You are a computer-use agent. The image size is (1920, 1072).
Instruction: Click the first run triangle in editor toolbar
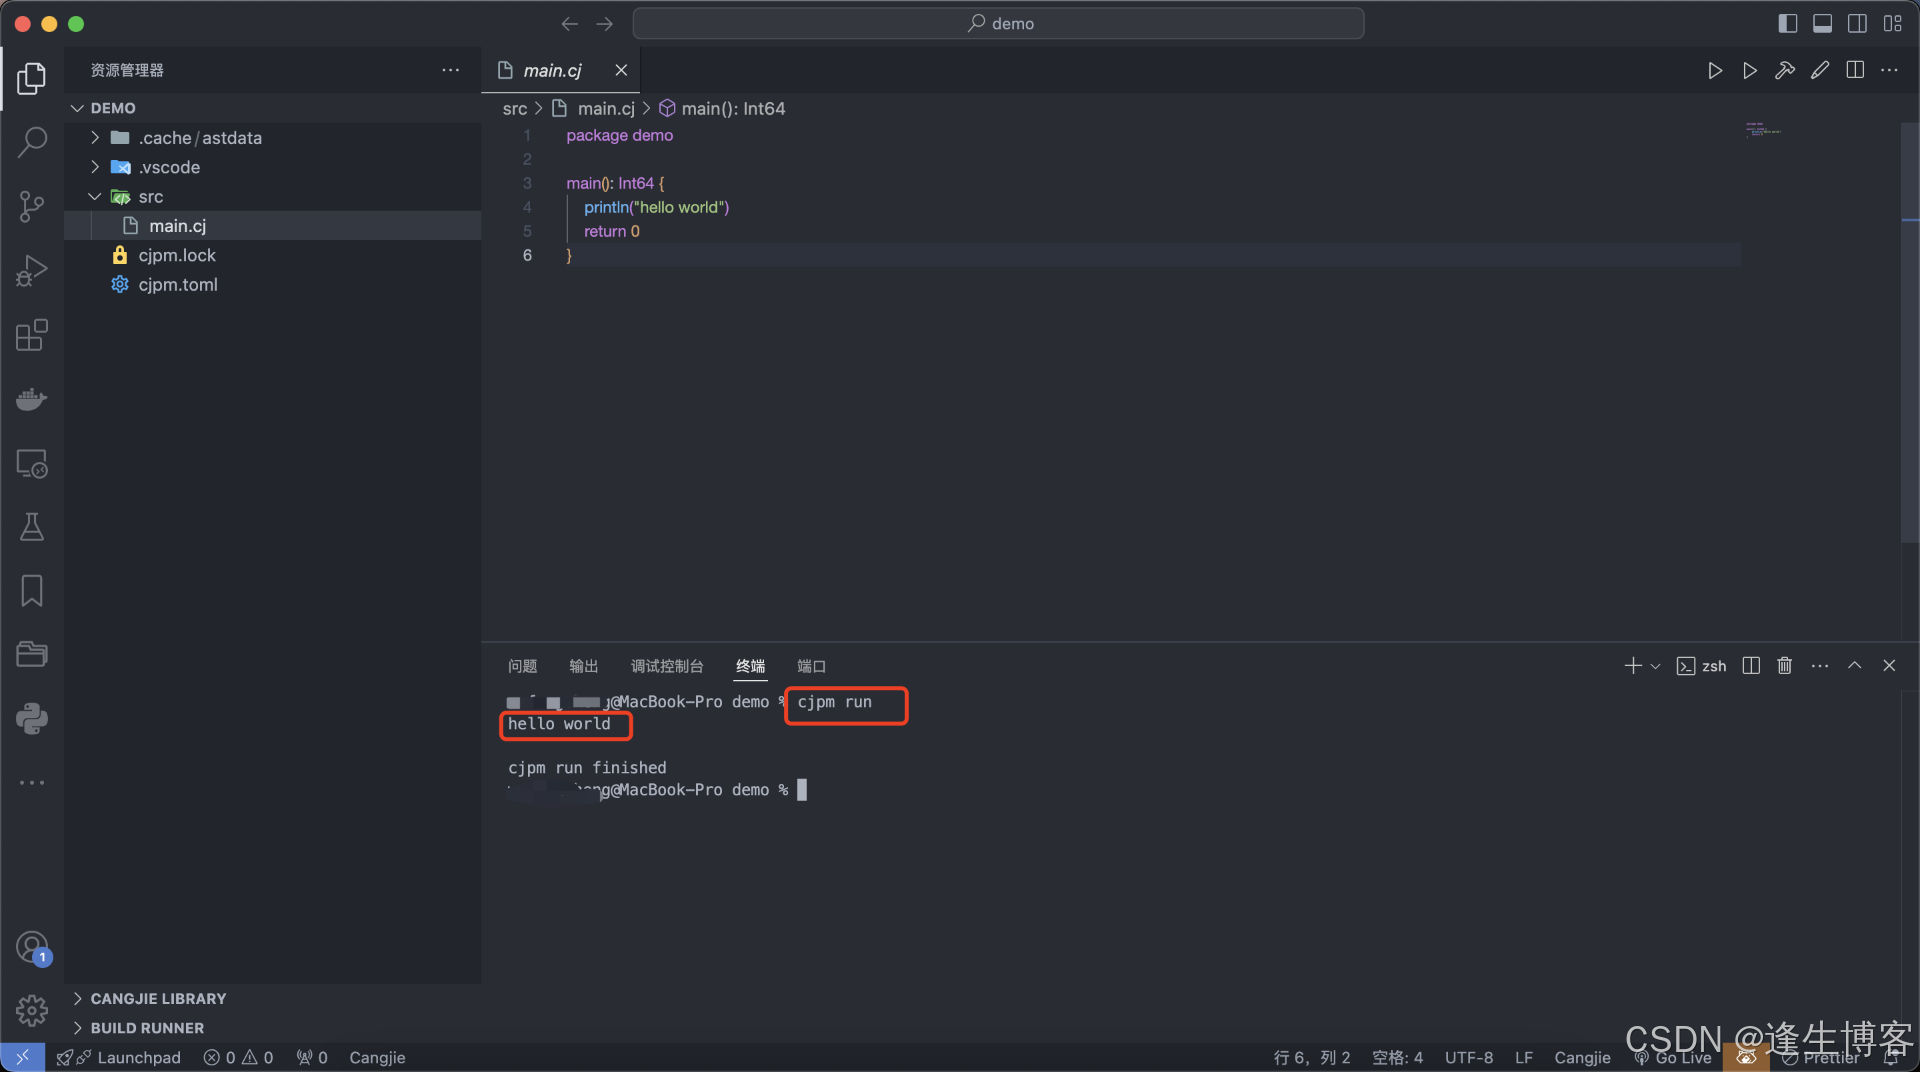coord(1715,70)
